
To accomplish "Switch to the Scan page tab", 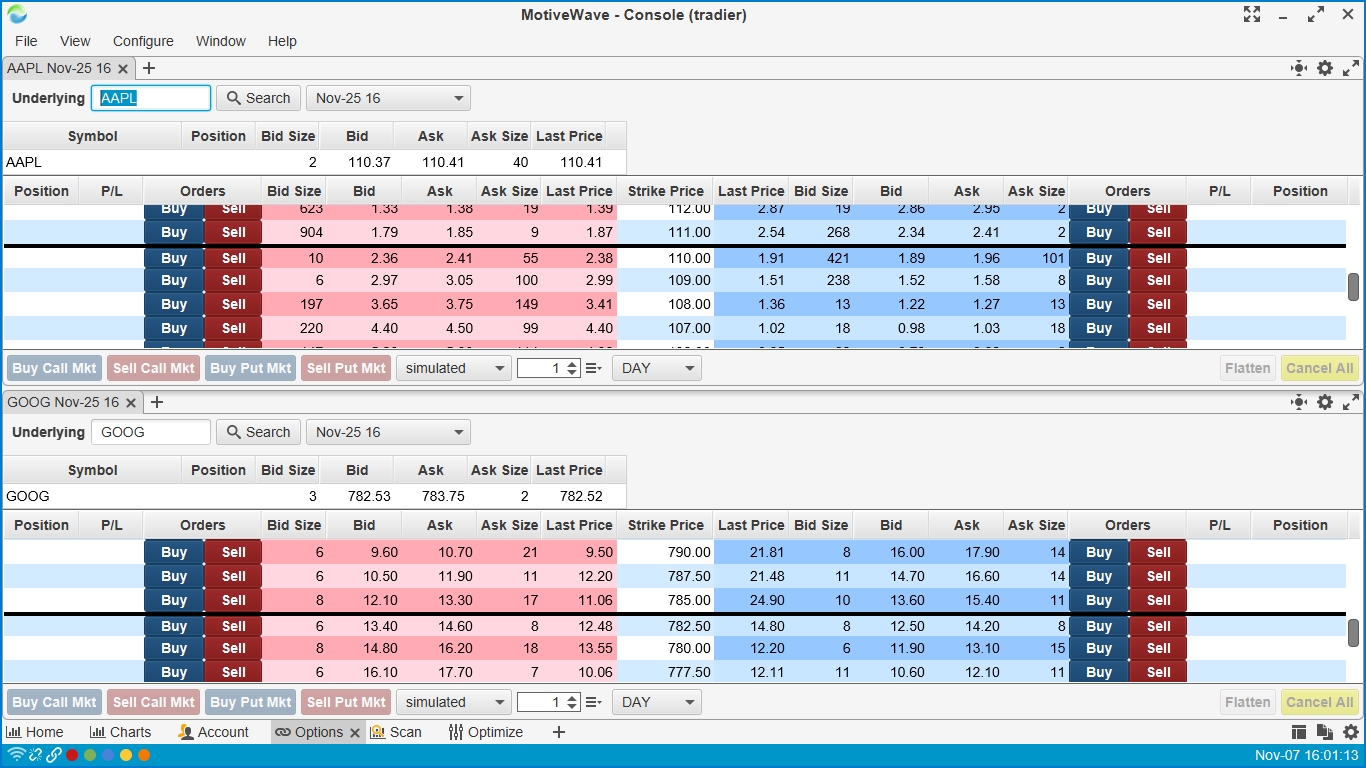I will [396, 732].
